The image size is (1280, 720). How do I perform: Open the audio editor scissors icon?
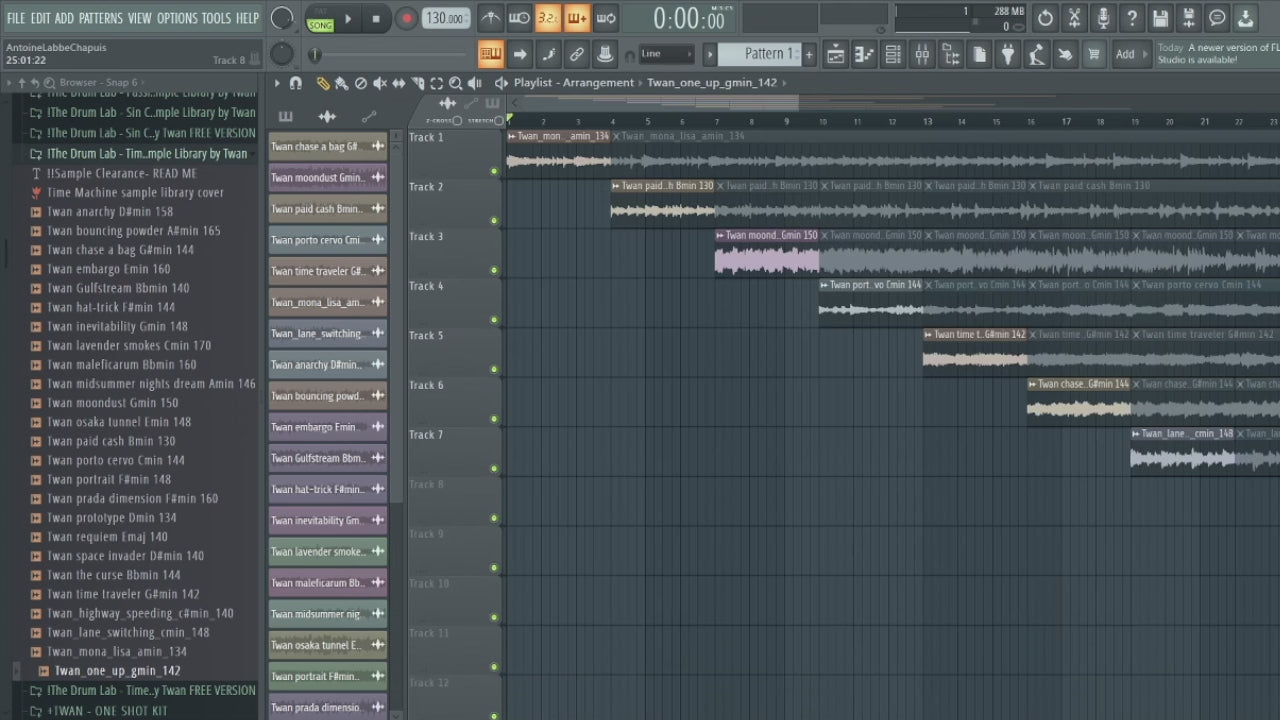point(1074,18)
